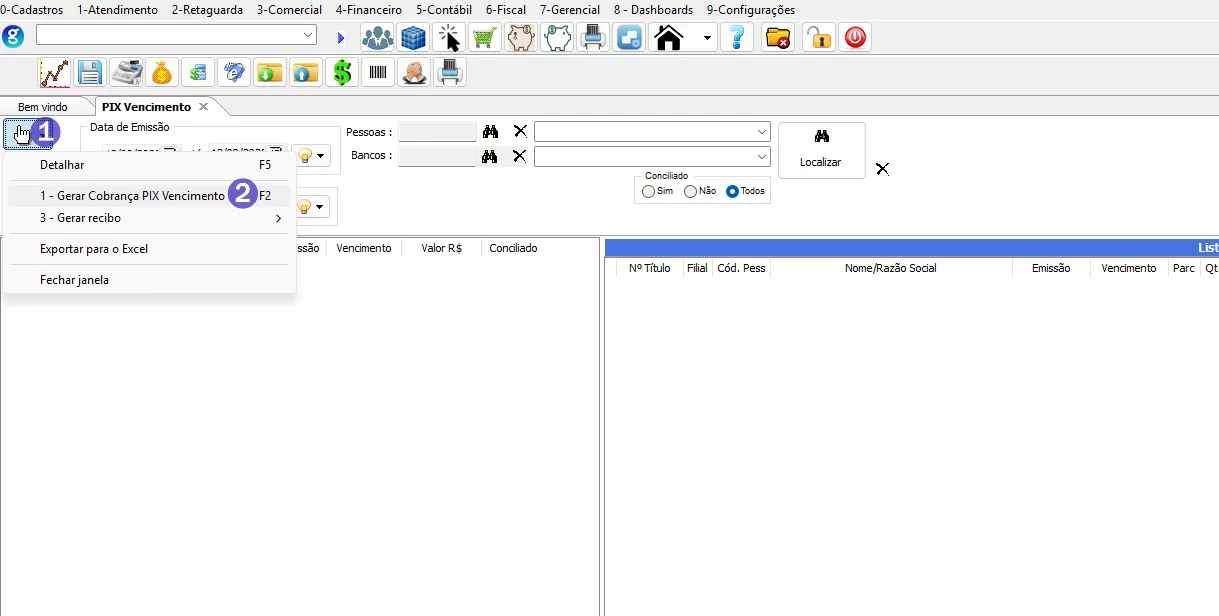Select the Não radio under Conciliado
1219x616 pixels.
(690, 191)
